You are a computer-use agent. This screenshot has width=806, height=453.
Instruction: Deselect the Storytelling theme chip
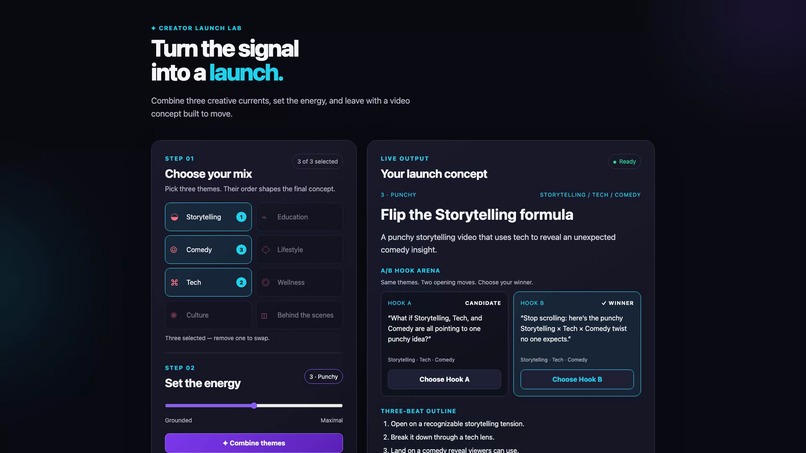(208, 216)
